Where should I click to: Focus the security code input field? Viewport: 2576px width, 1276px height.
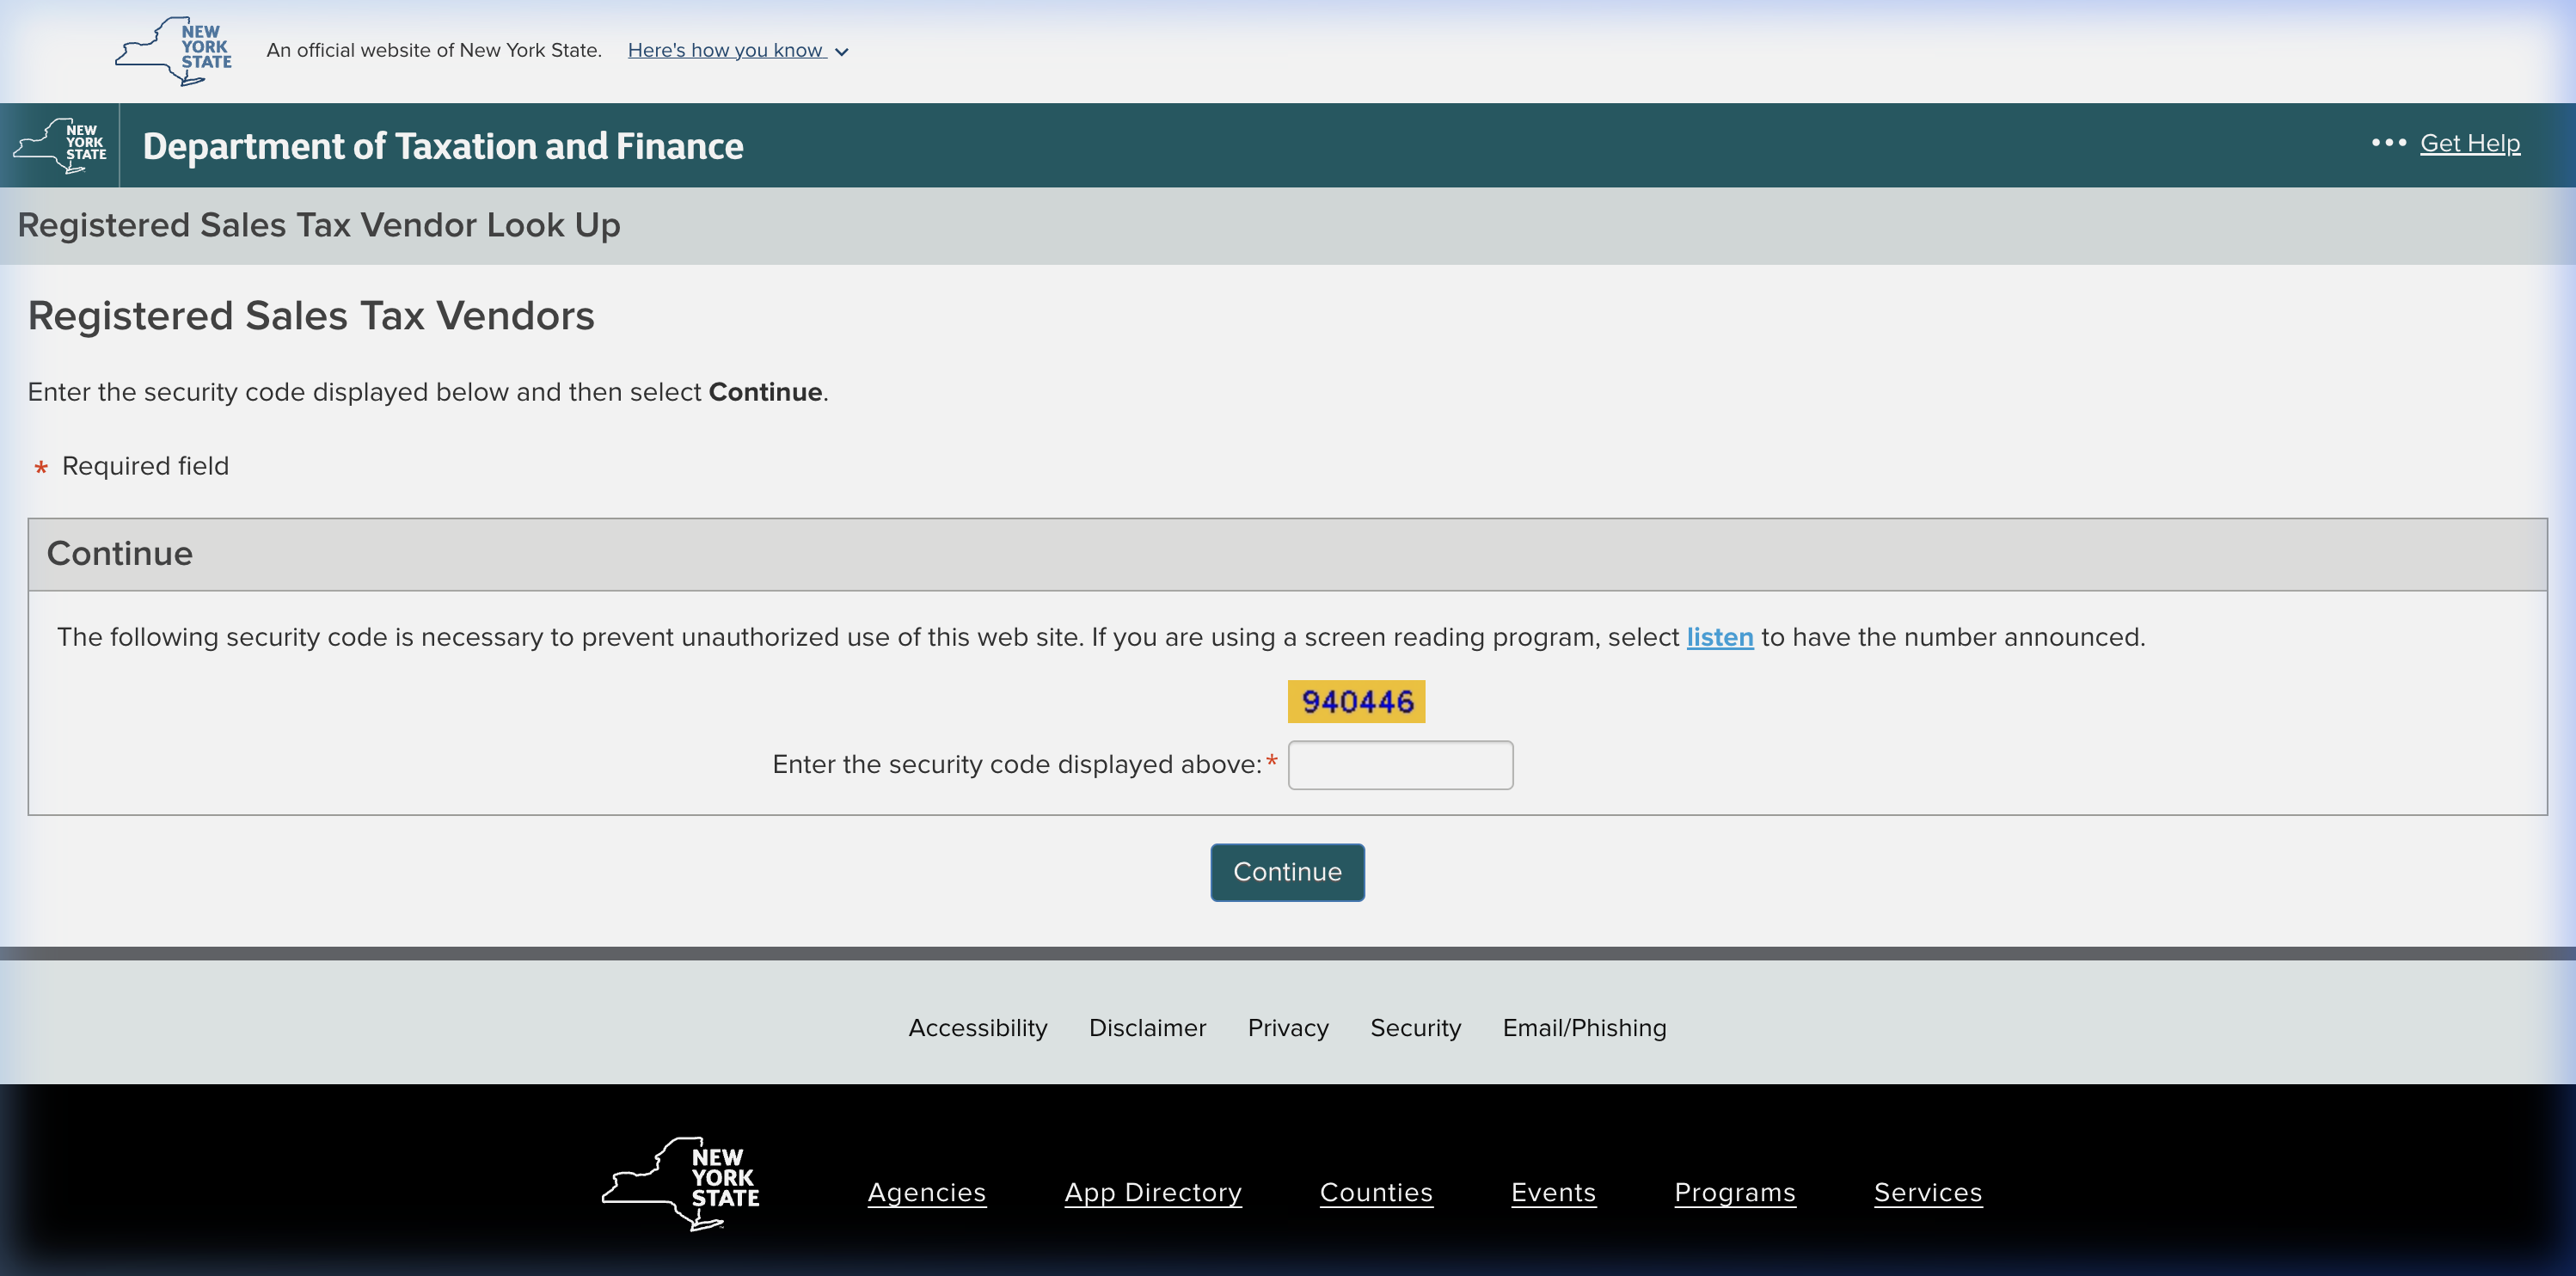(x=1400, y=765)
